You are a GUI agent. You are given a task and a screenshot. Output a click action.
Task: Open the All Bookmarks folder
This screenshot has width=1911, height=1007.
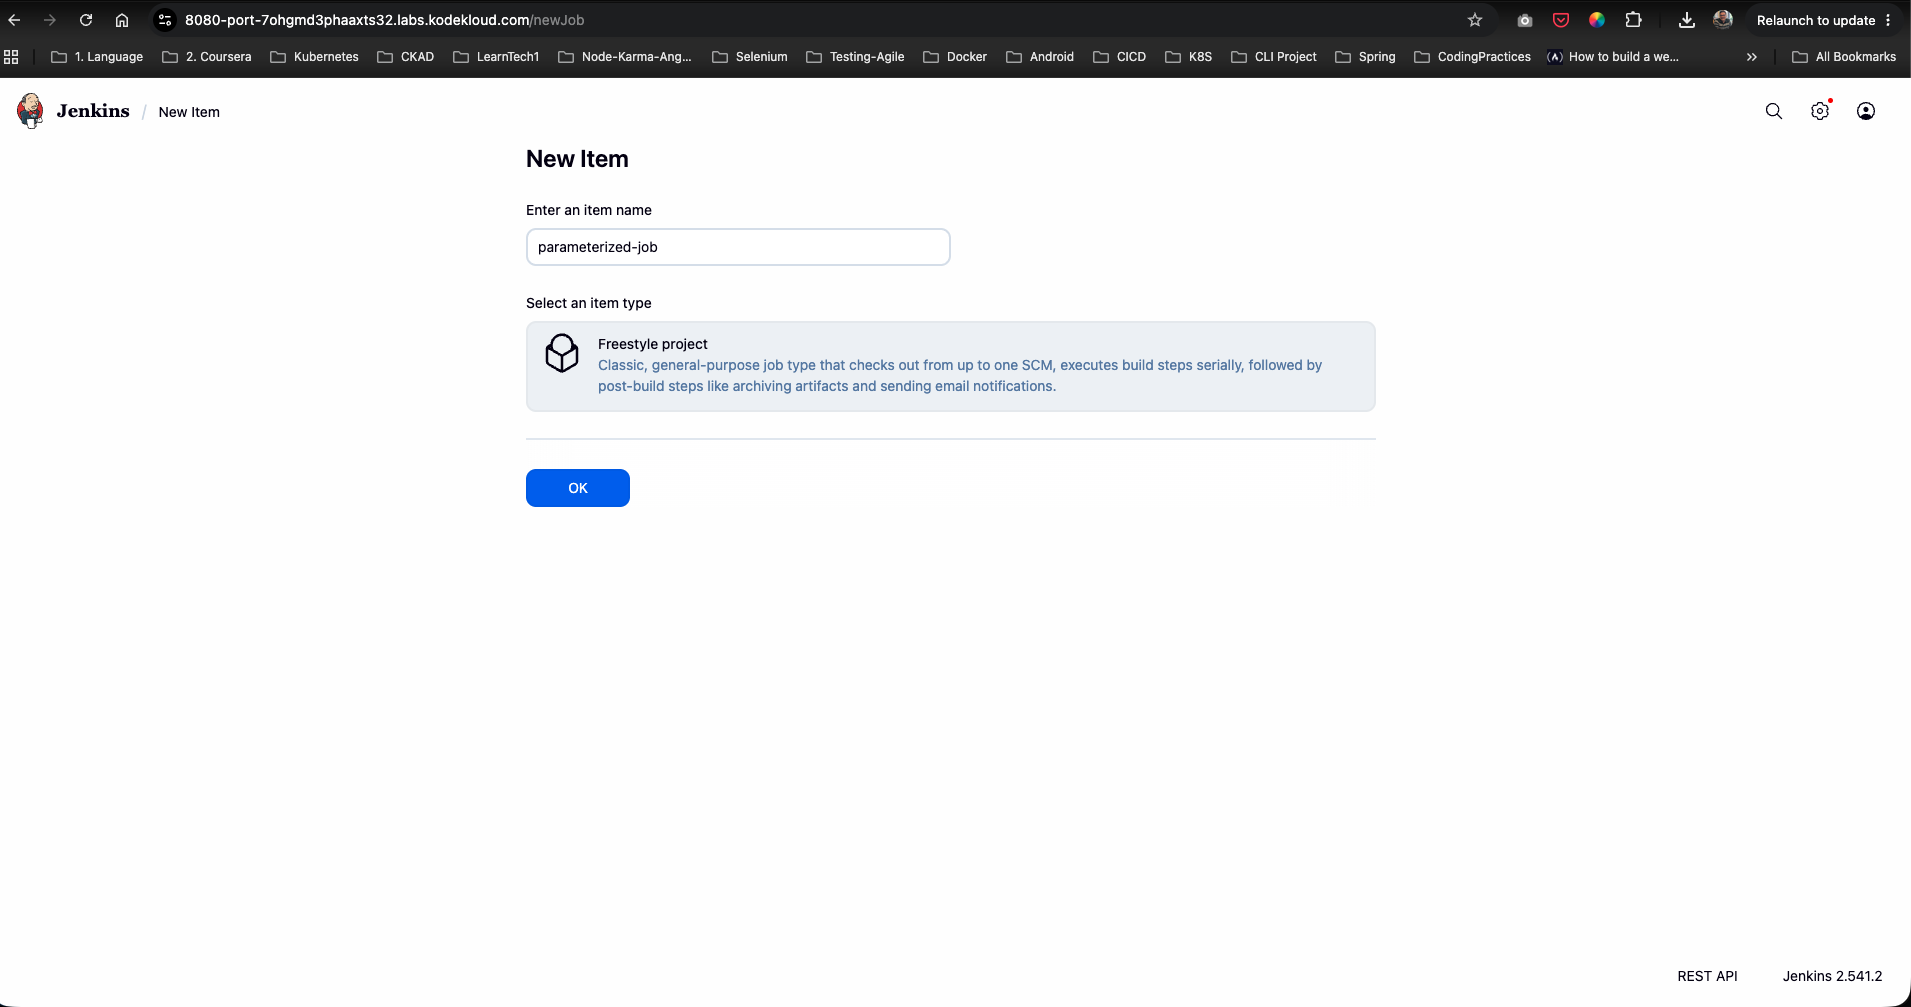(1844, 57)
